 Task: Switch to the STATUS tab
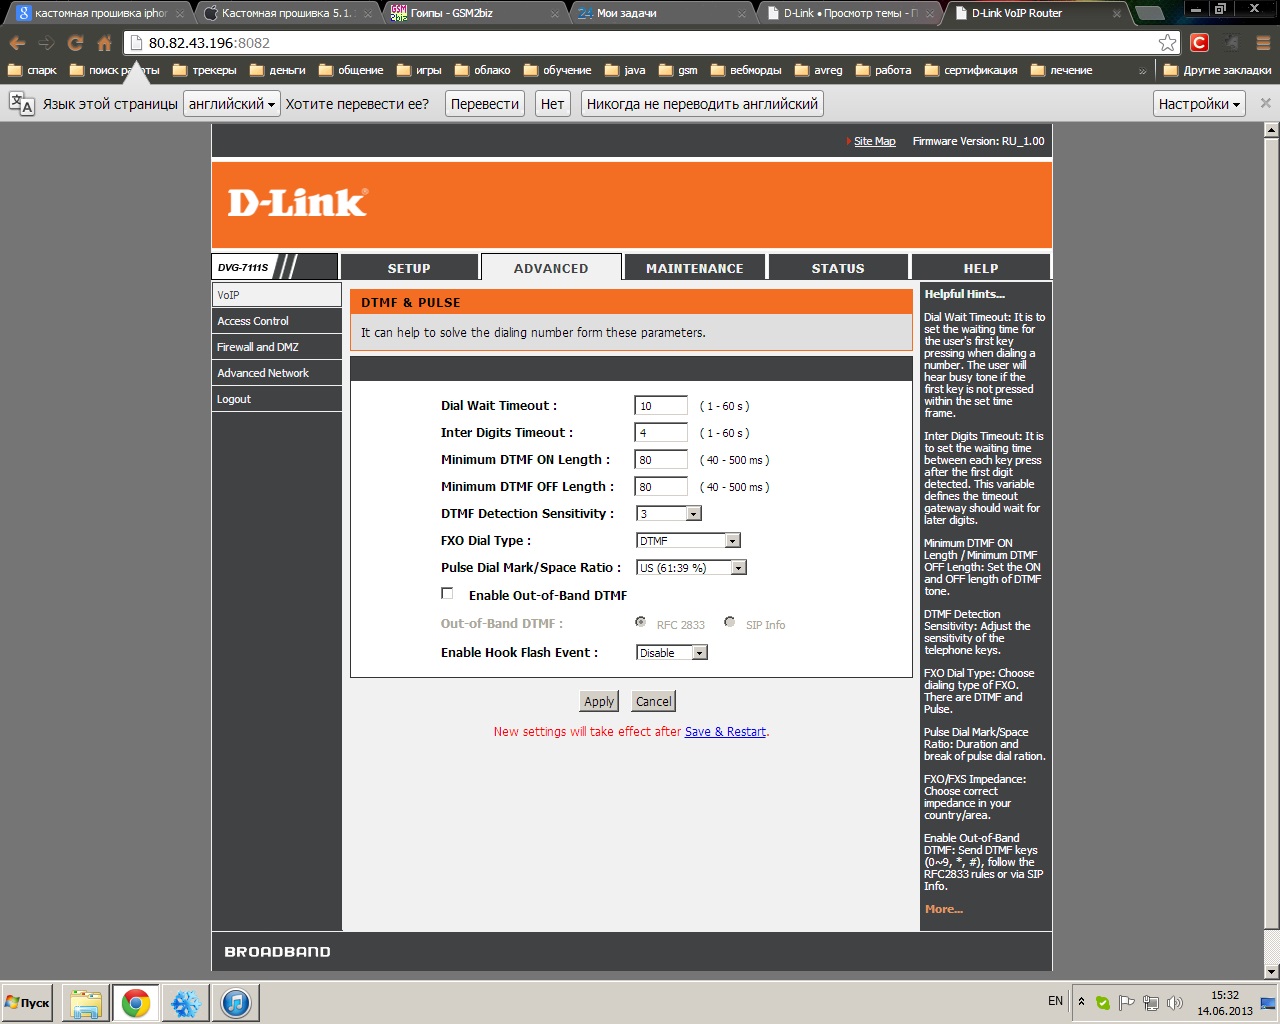pyautogui.click(x=838, y=268)
